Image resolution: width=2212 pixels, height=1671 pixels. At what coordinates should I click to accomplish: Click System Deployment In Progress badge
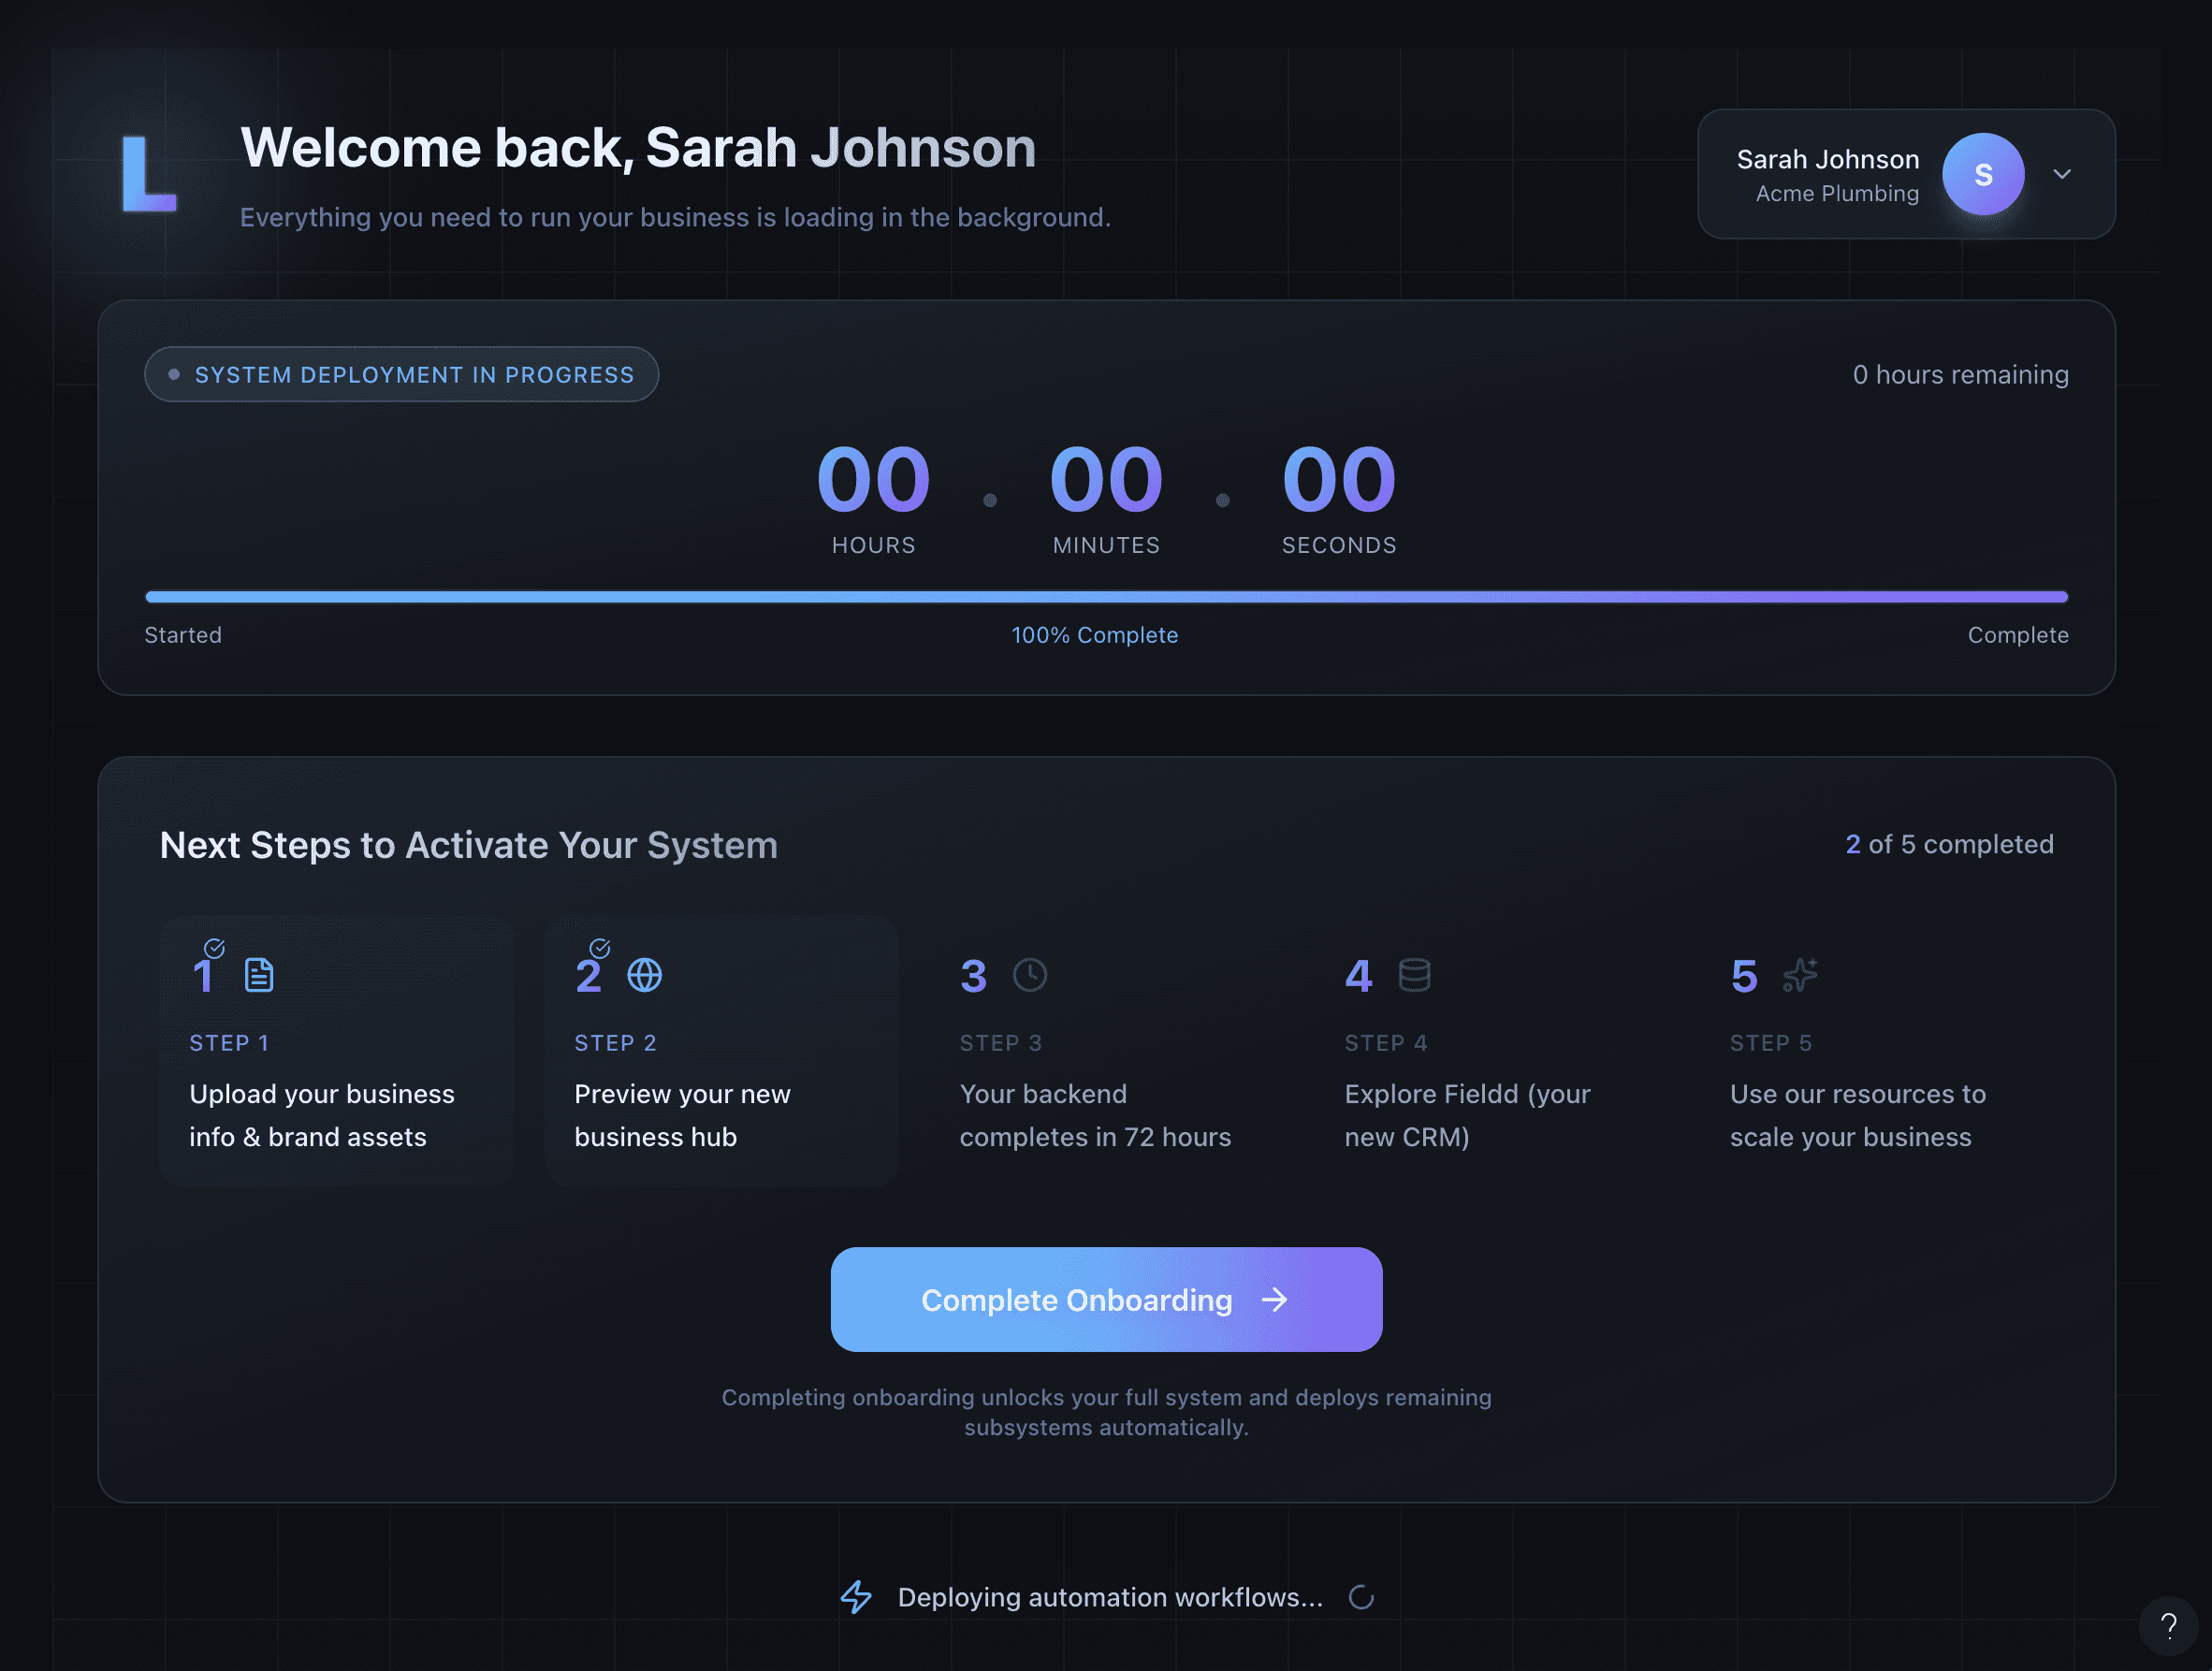tap(401, 375)
